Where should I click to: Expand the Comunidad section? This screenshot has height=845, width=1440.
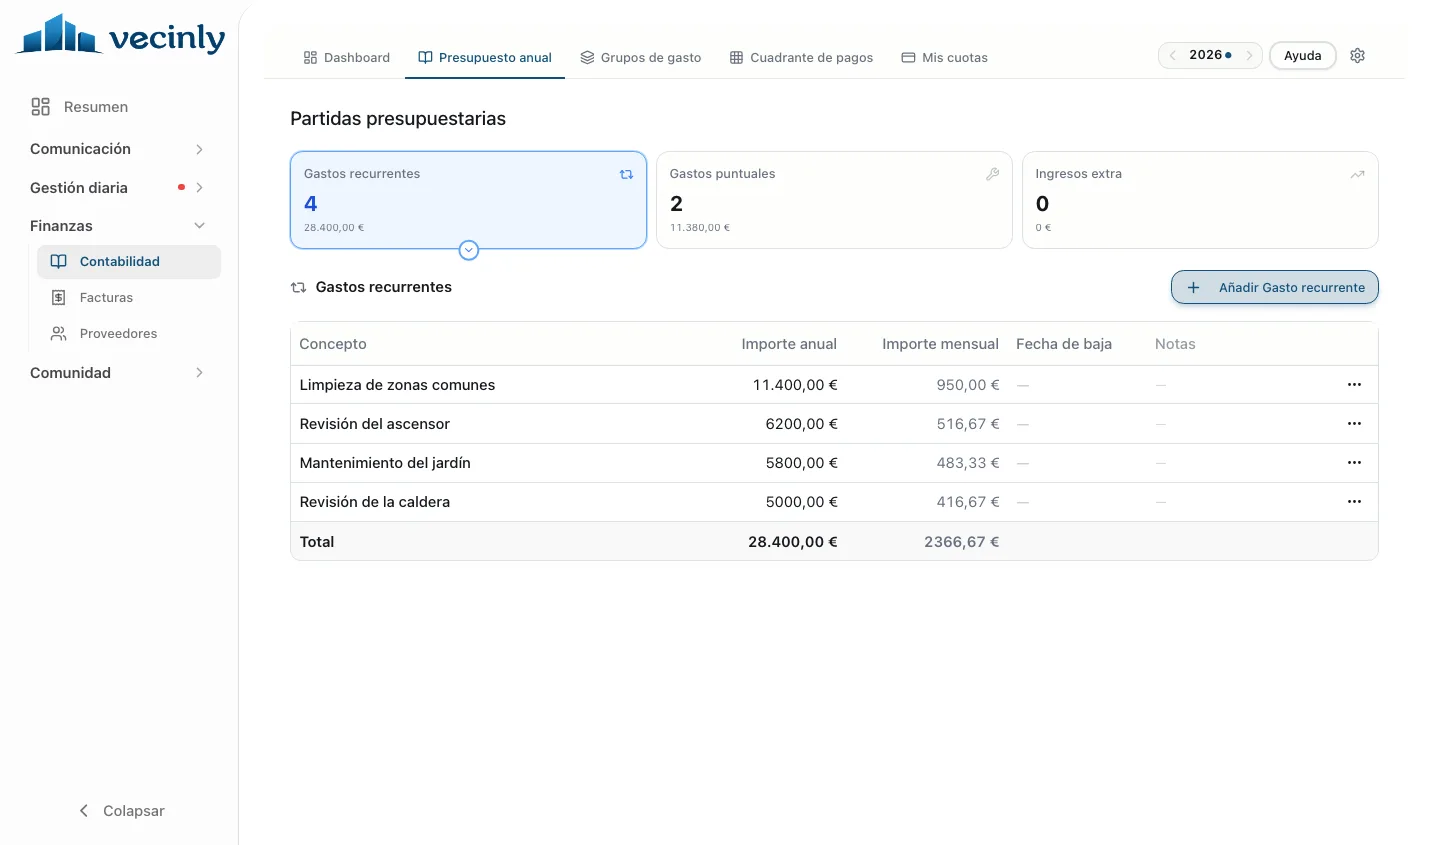point(118,373)
